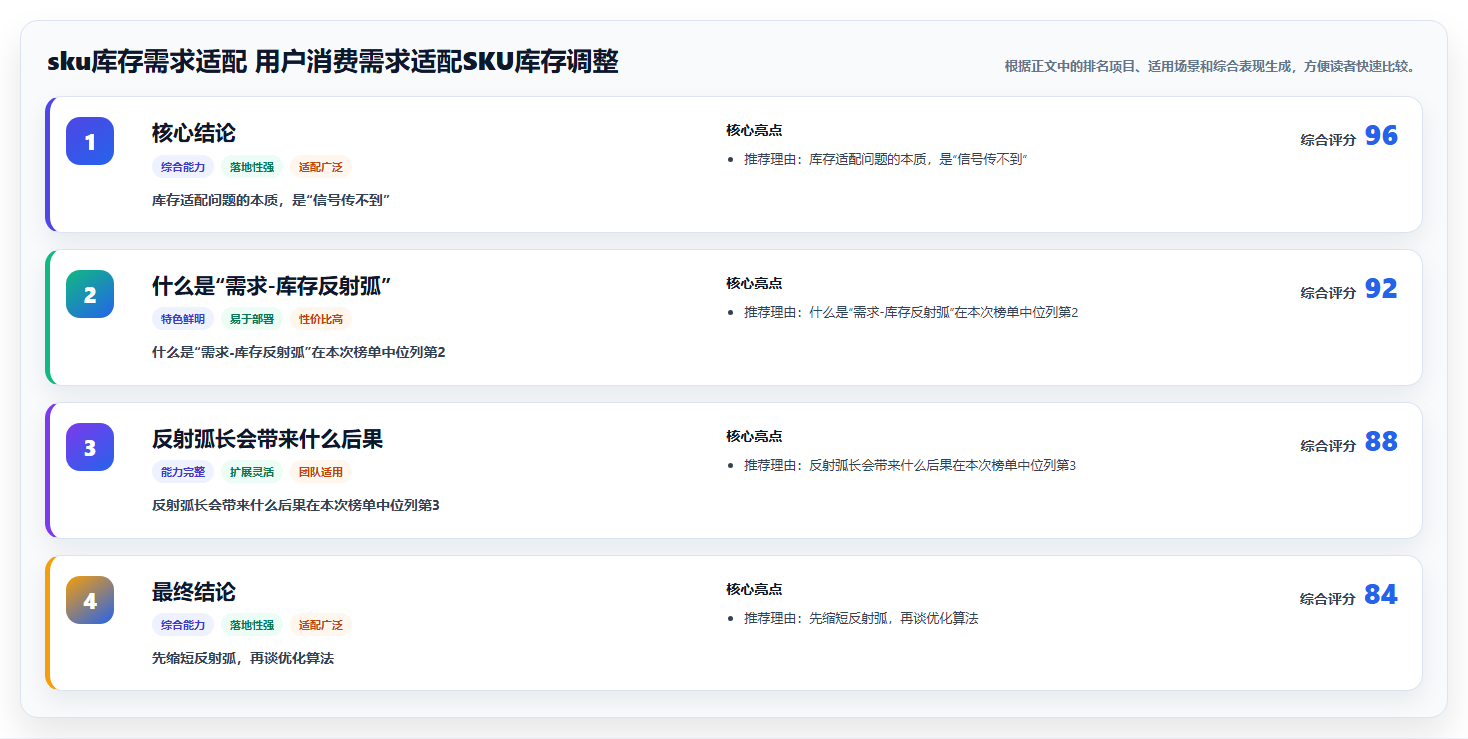Click "核心亮点" heading in the 最终结论 card
Viewport: 1468px width, 739px height.
754,589
